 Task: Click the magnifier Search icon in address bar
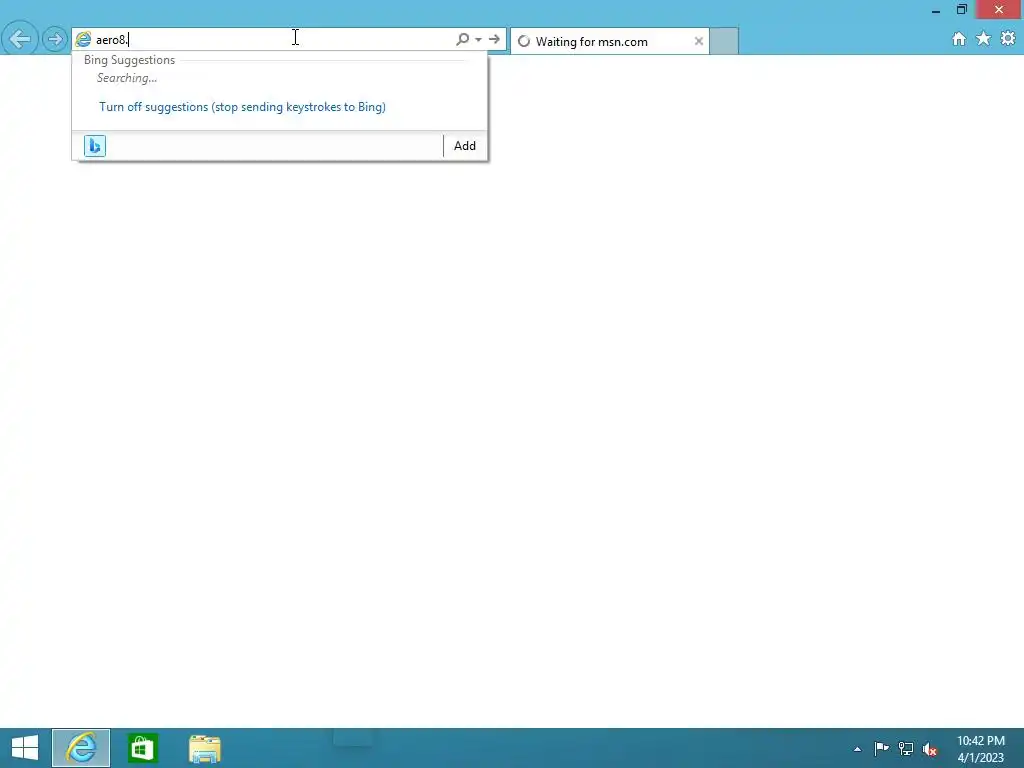[x=462, y=39]
